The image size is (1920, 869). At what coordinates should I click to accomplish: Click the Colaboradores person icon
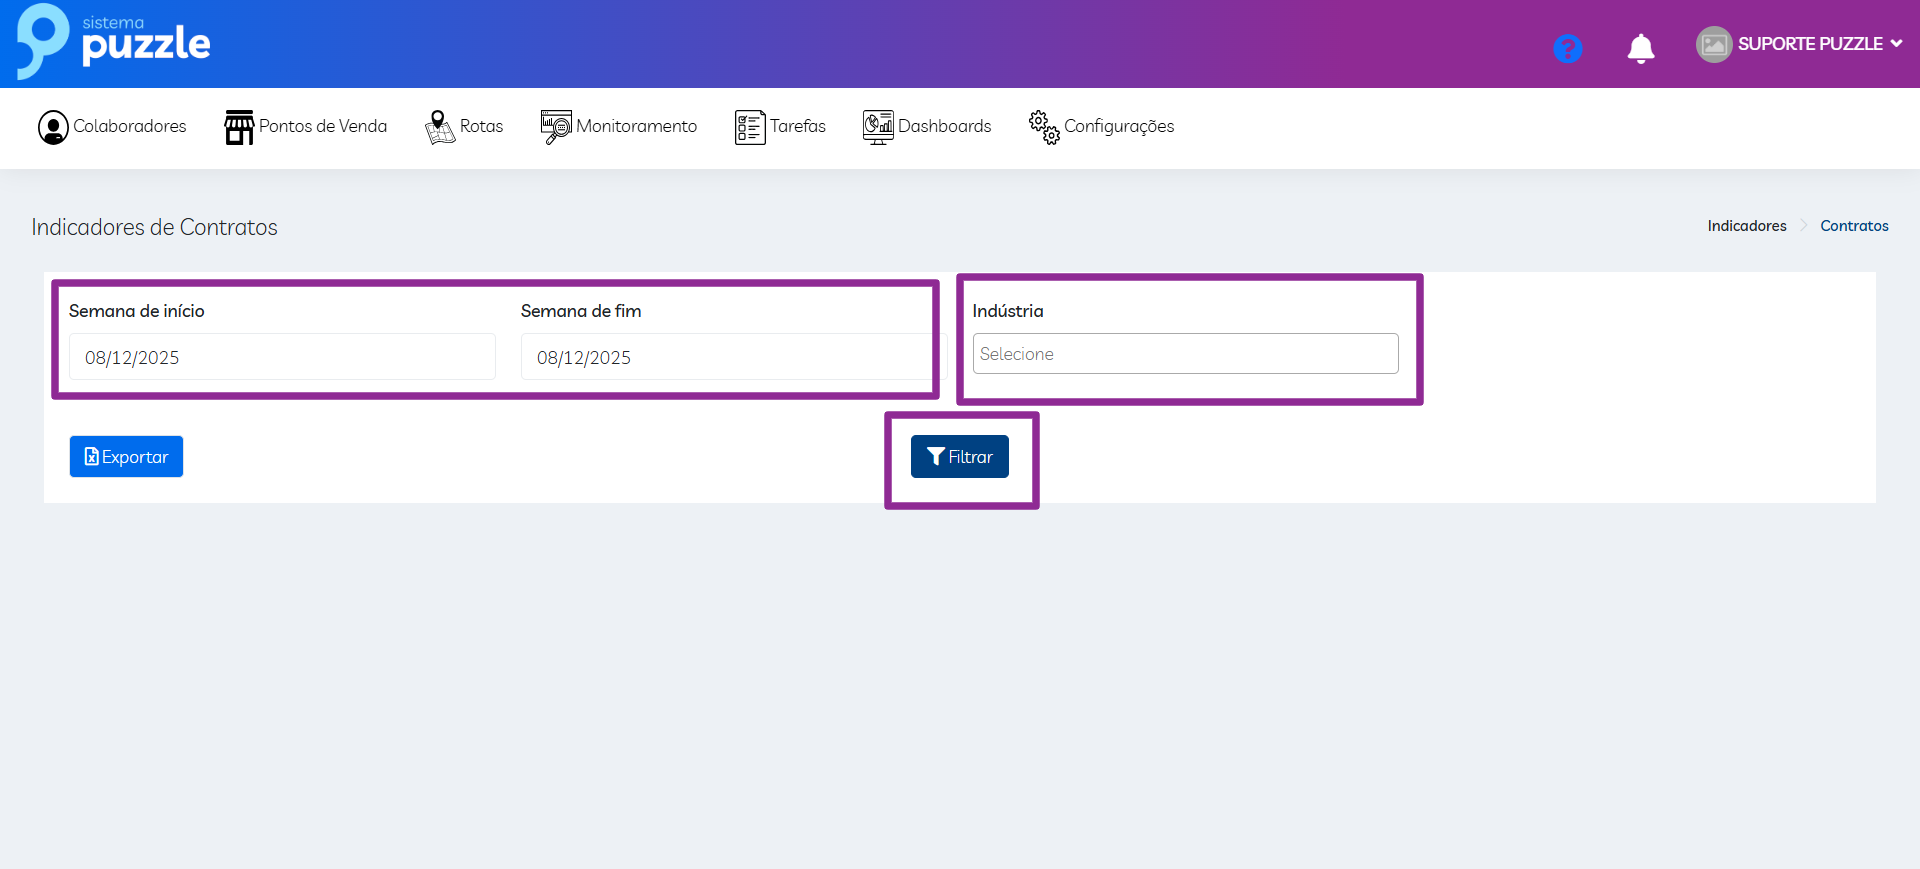coord(53,127)
